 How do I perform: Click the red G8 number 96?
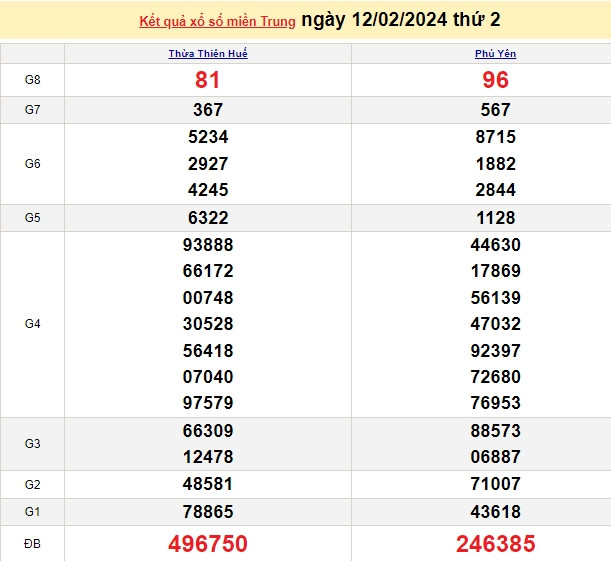pos(495,80)
